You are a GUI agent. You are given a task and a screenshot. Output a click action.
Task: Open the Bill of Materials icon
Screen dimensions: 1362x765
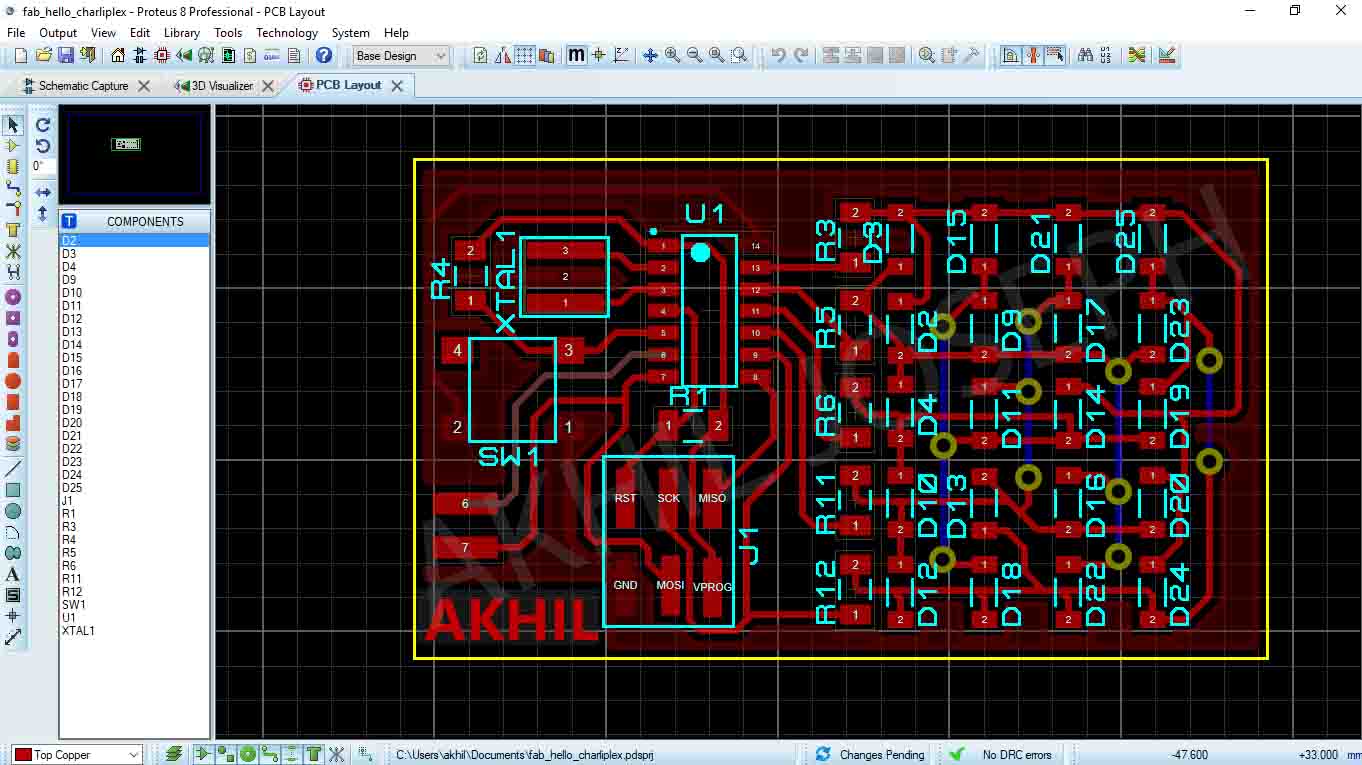249,56
